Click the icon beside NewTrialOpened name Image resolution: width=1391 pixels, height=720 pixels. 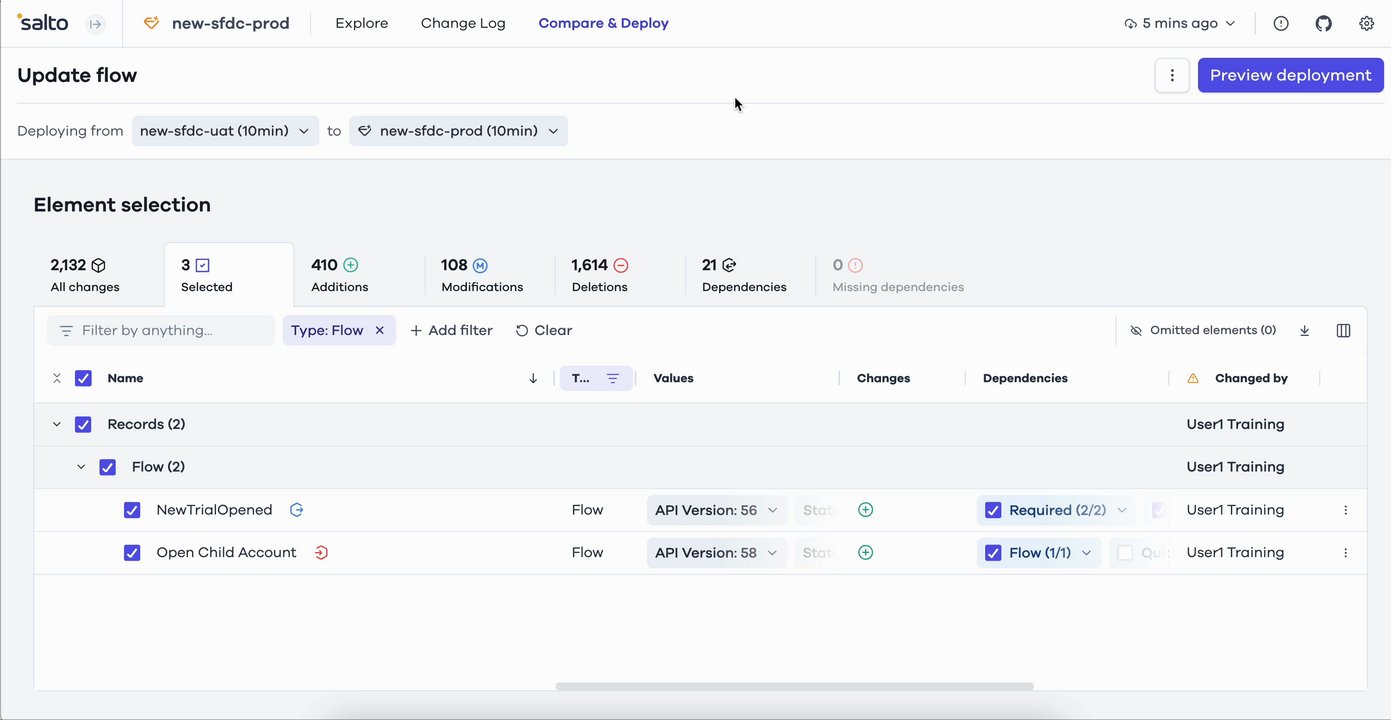(297, 510)
